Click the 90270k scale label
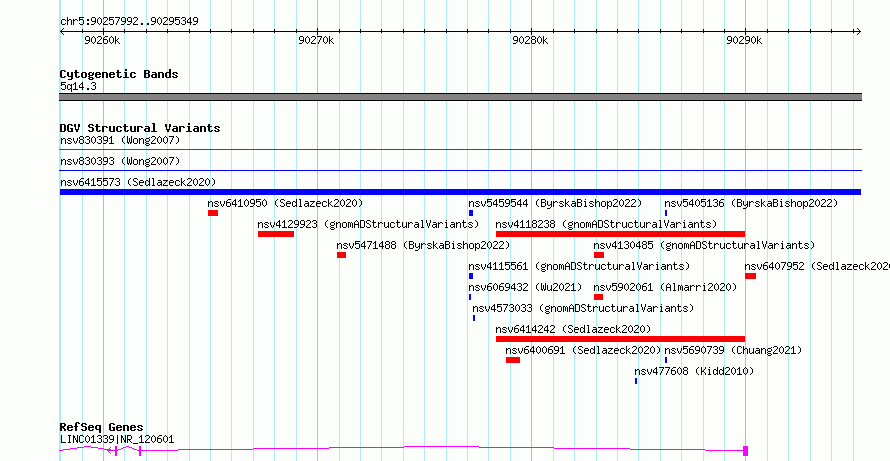 [x=316, y=40]
